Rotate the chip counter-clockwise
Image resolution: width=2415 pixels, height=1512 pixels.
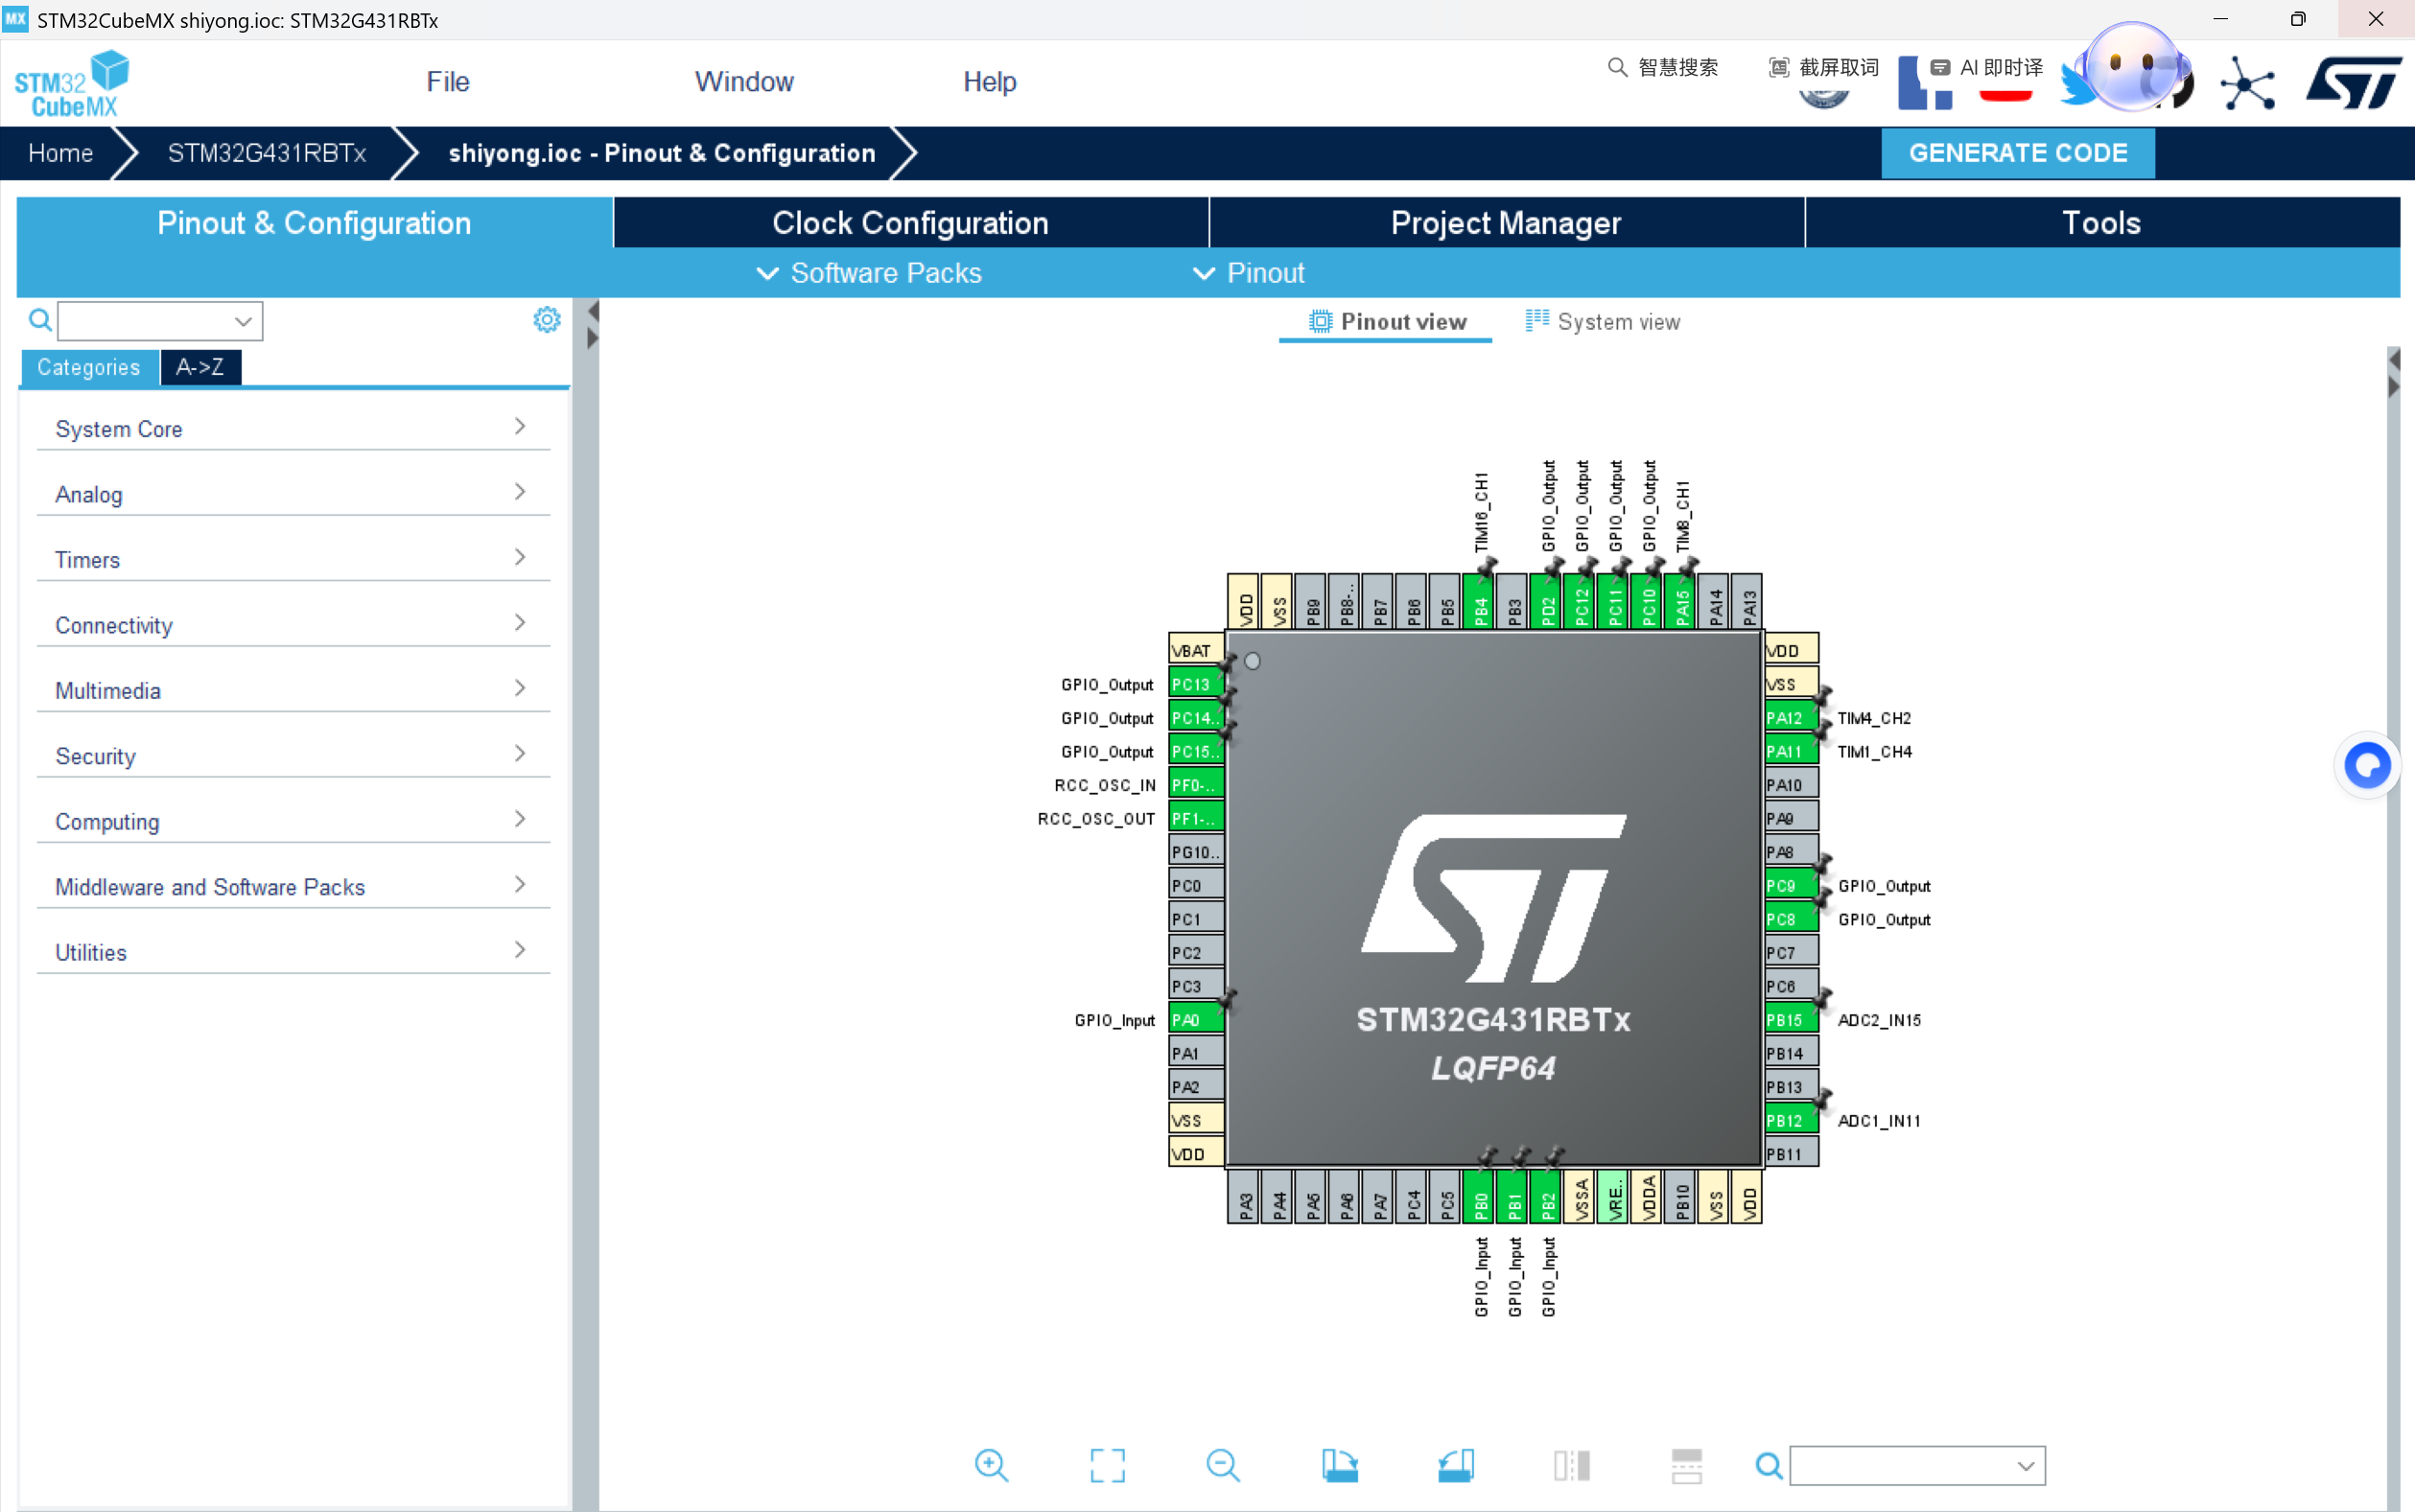pos(1455,1465)
